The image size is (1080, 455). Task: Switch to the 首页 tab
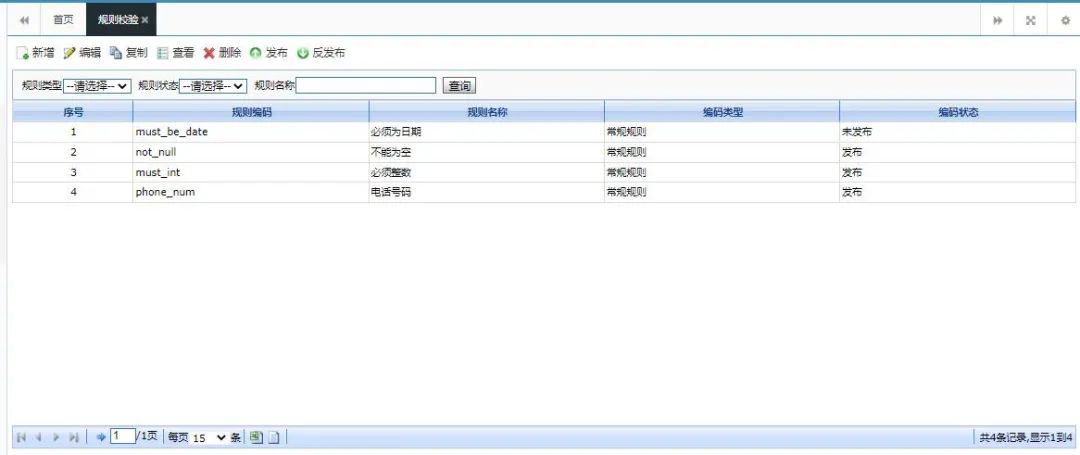click(x=63, y=20)
